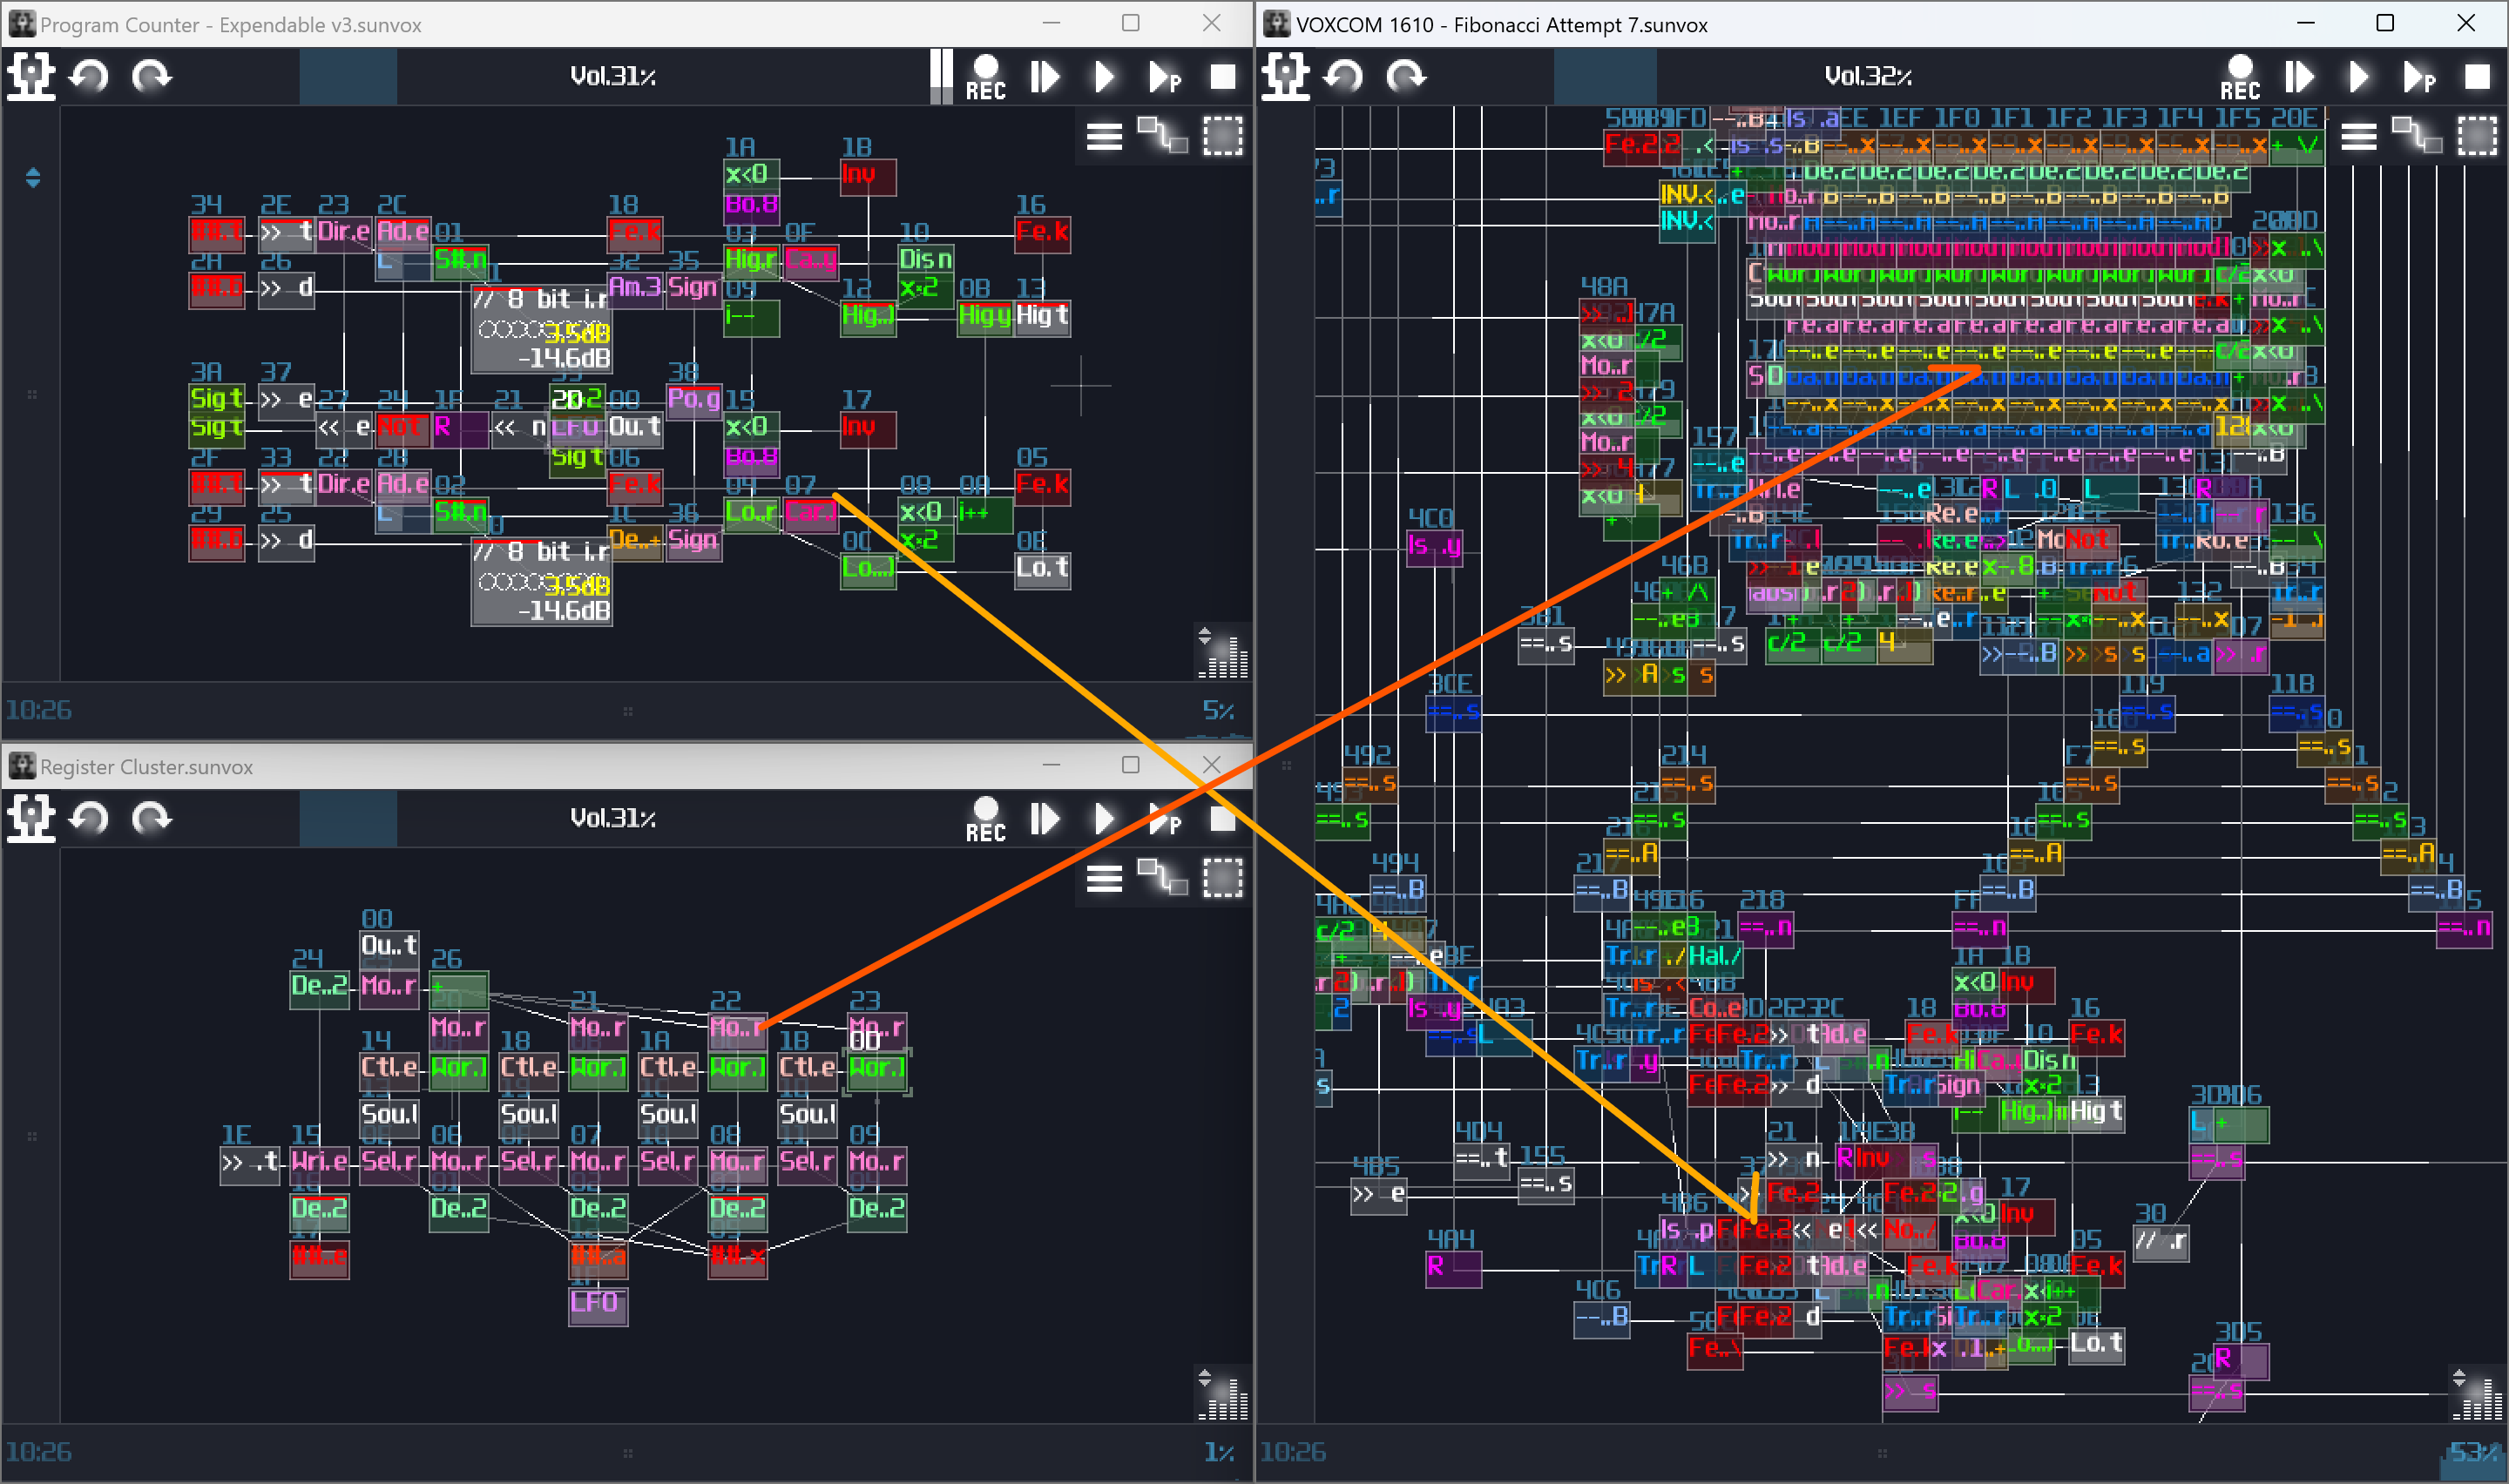Redo in VOXCOM 1610 window
Viewport: 2509px width, 1484px height.
(1406, 76)
